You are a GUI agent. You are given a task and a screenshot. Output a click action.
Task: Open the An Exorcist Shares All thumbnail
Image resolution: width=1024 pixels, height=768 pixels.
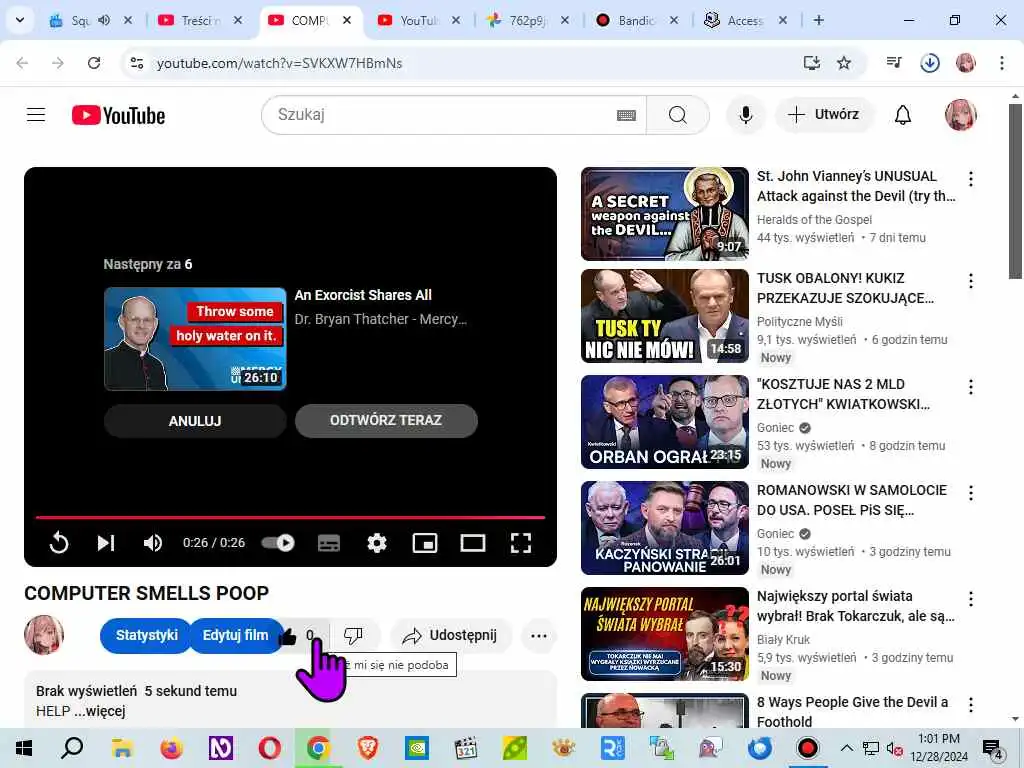[195, 338]
